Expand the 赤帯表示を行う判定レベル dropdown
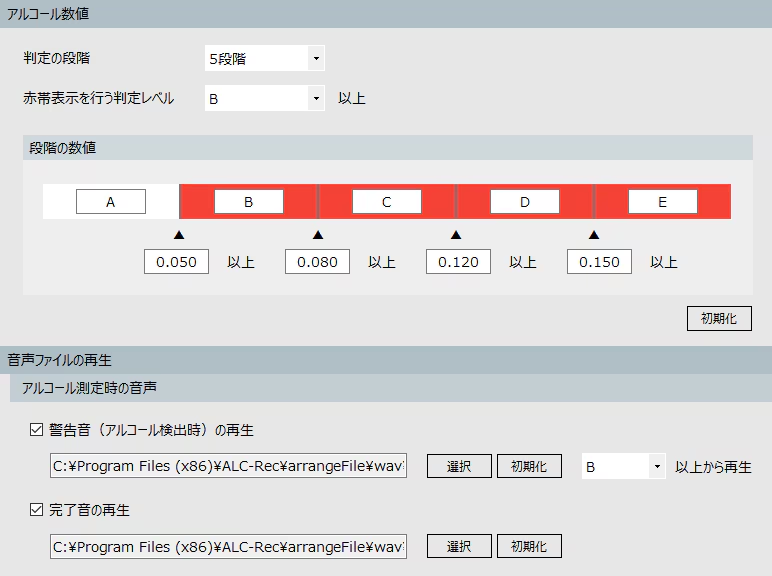Screen dimensions: 772x576 [x=264, y=98]
